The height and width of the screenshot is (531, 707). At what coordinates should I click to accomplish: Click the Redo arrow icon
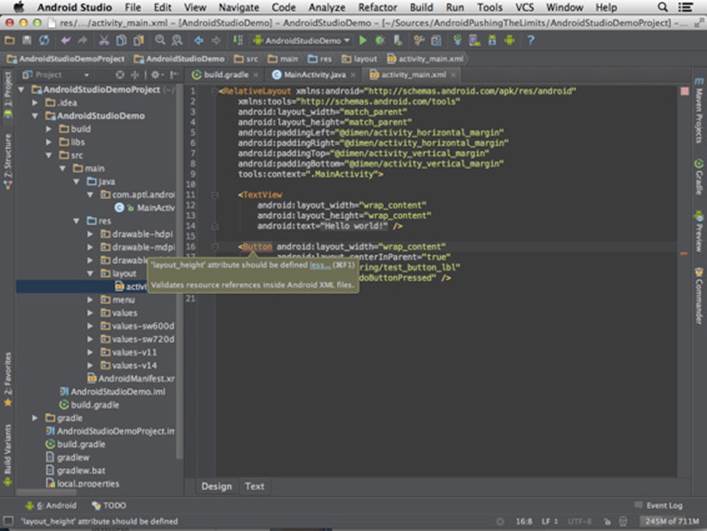(82, 41)
